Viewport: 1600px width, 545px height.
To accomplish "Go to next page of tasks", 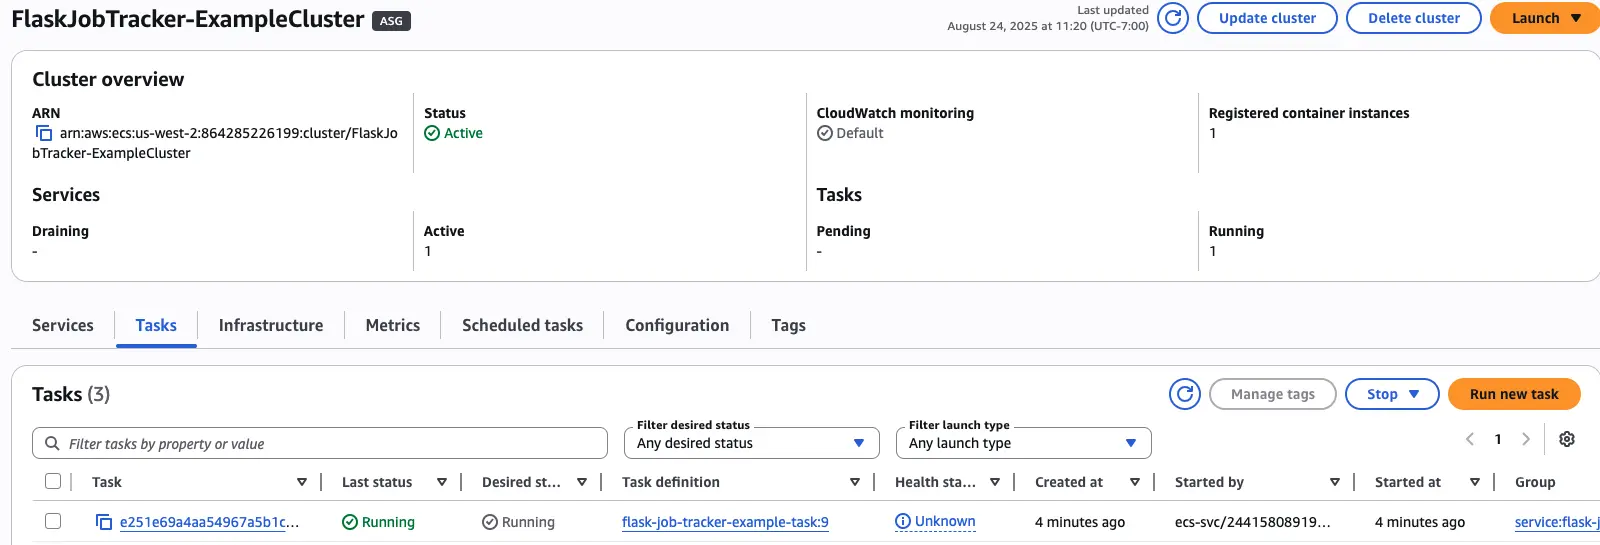I will point(1526,439).
